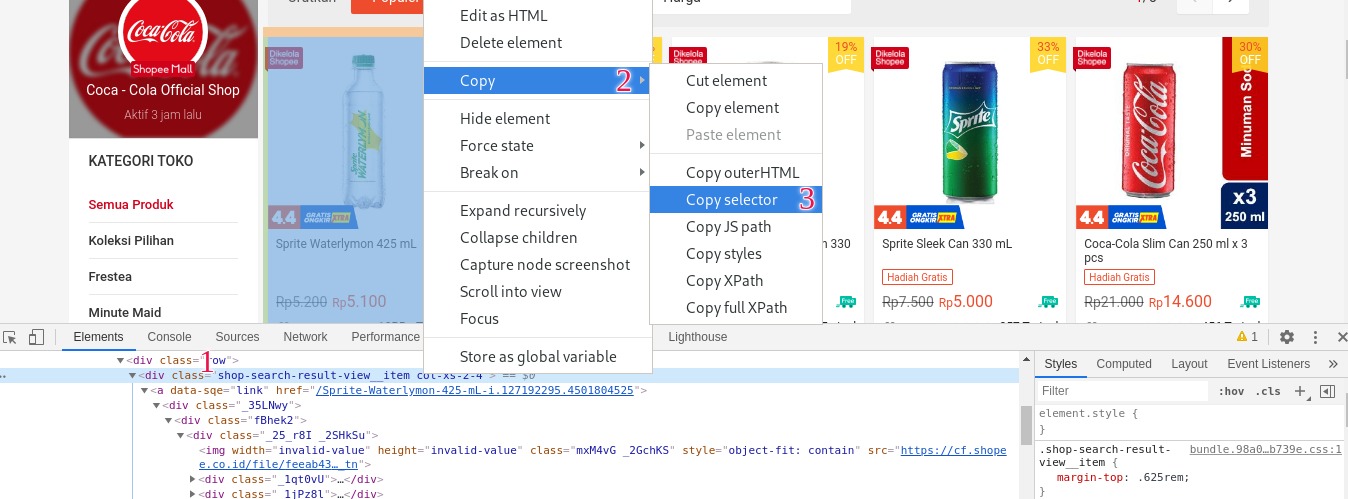The image size is (1348, 499).
Task: Open Break on submenu
Action: tap(537, 172)
